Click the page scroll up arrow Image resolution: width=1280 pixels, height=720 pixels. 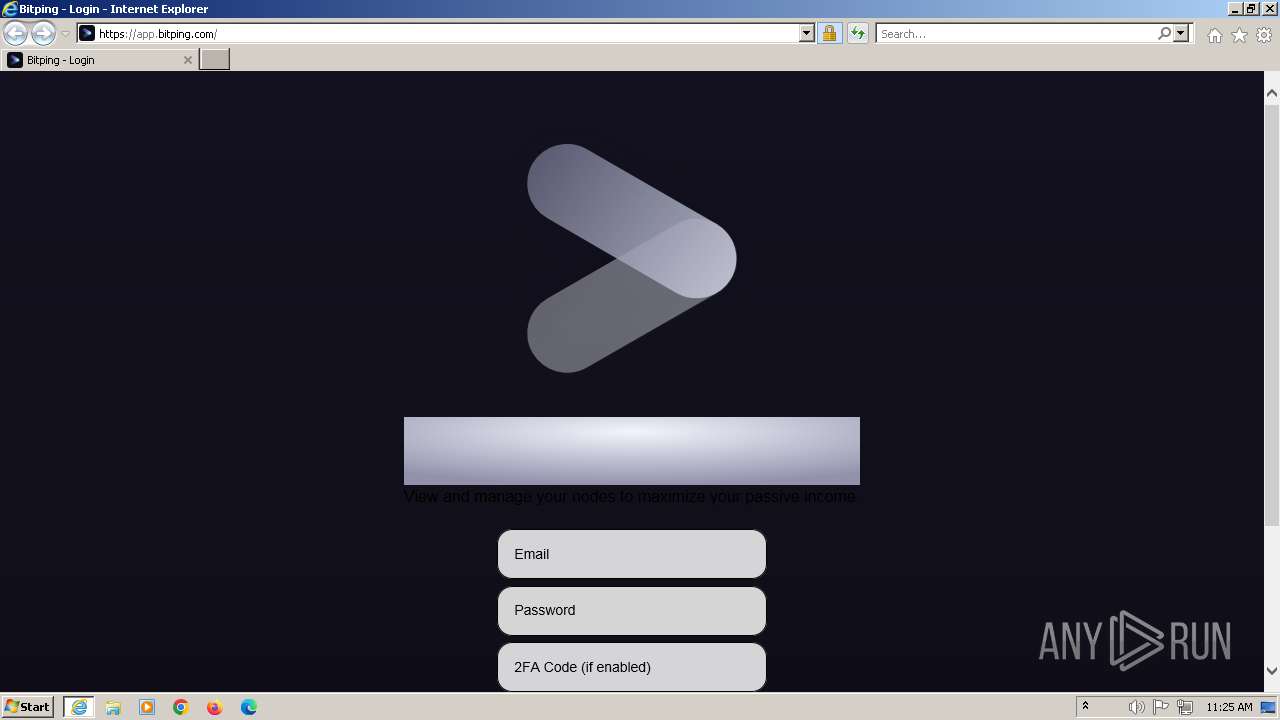1272,93
